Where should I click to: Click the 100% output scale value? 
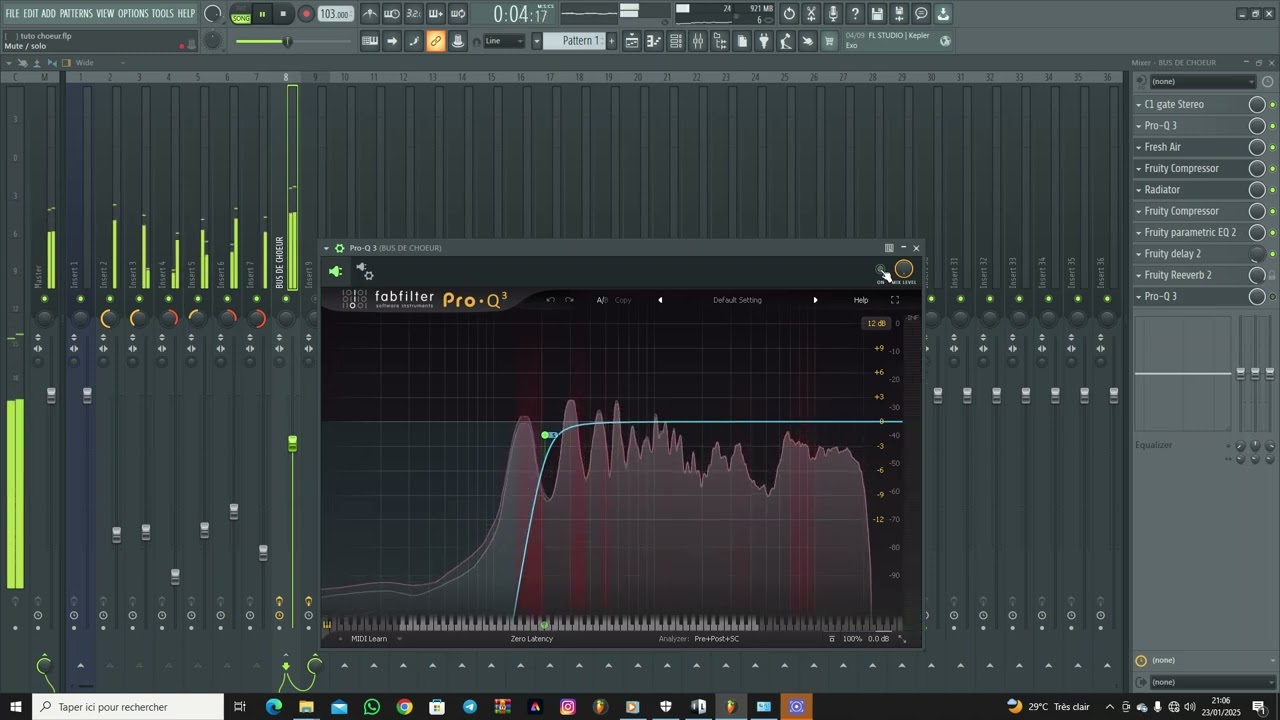pos(852,639)
